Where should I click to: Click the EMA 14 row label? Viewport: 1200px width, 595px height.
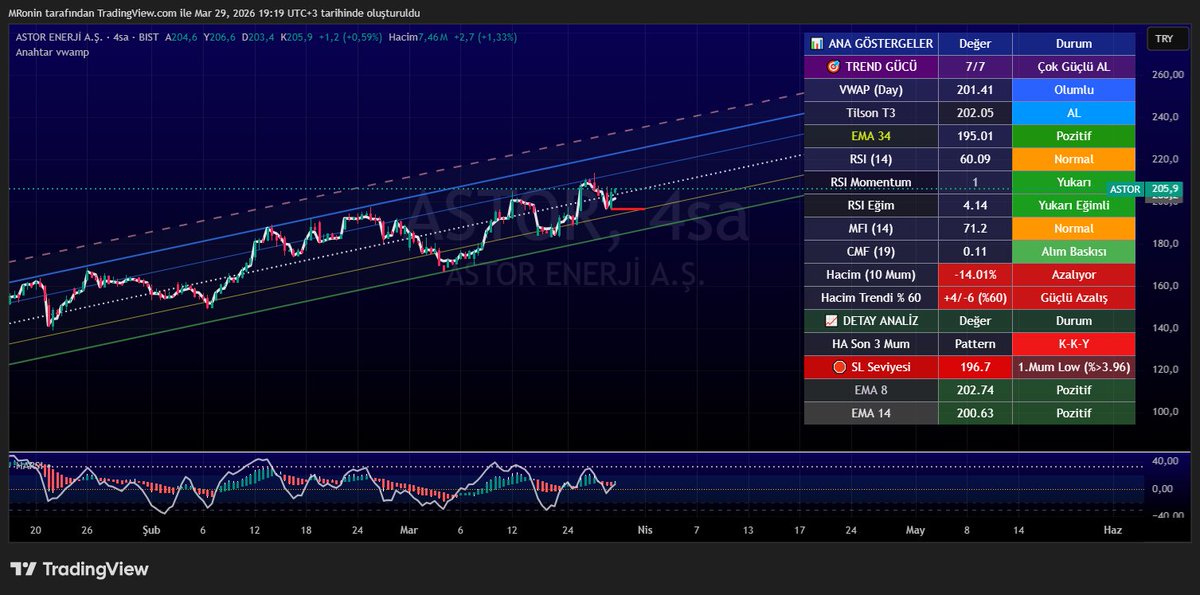tap(871, 413)
